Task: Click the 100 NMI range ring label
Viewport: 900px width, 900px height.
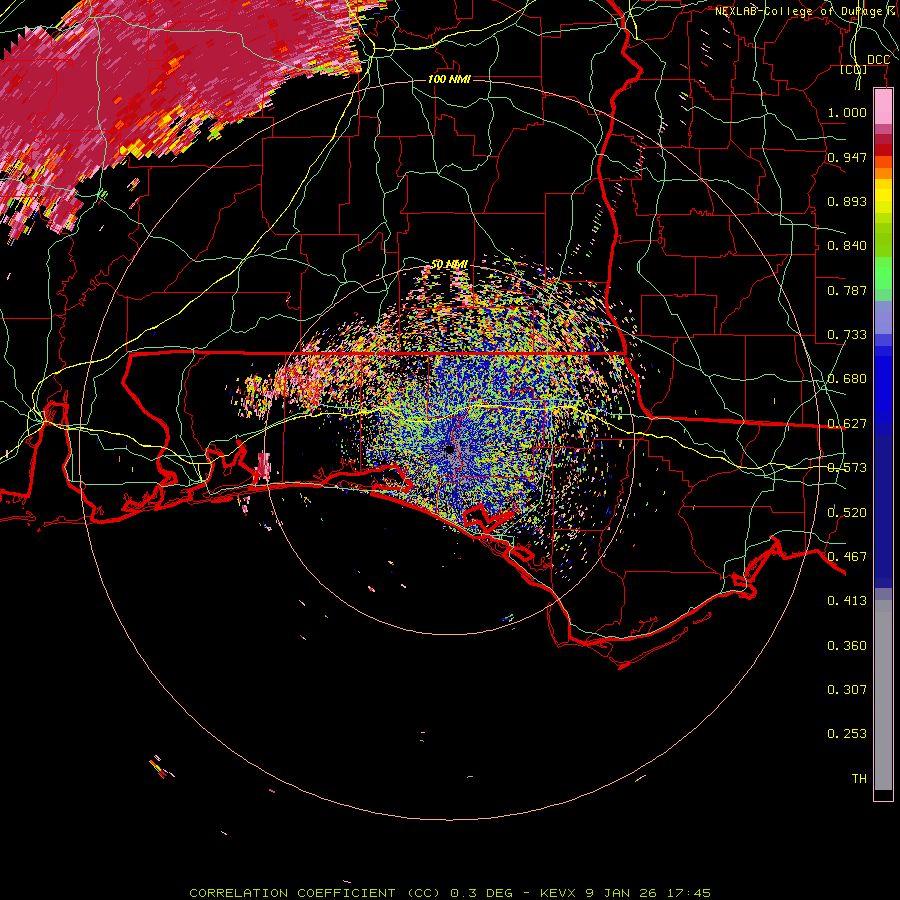Action: click(x=449, y=79)
